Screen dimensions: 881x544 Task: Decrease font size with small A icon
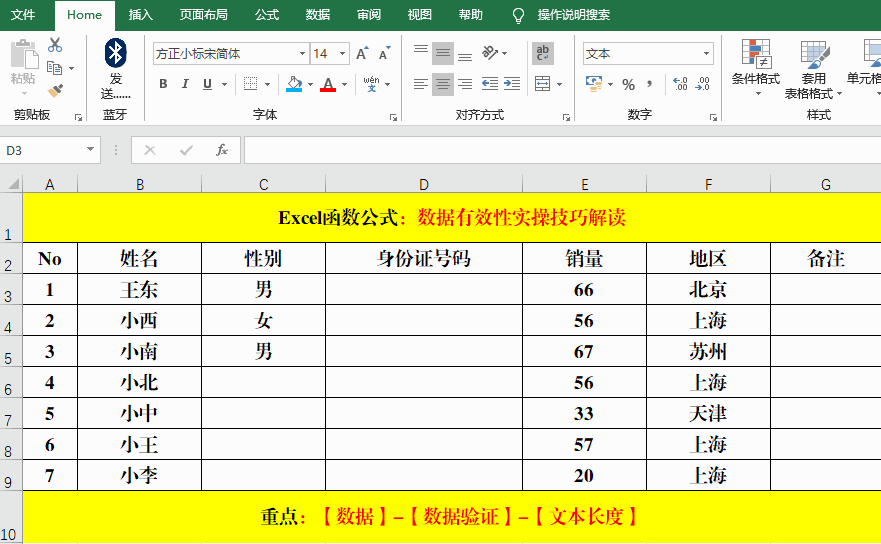pyautogui.click(x=384, y=53)
